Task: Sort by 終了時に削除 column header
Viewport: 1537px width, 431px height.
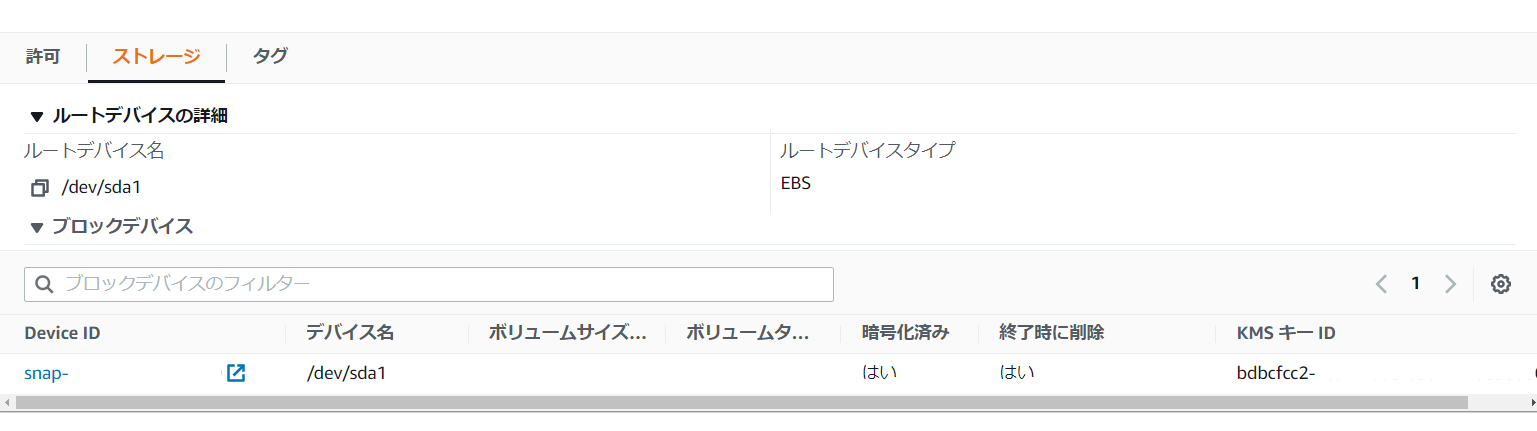Action: pyautogui.click(x=1051, y=333)
